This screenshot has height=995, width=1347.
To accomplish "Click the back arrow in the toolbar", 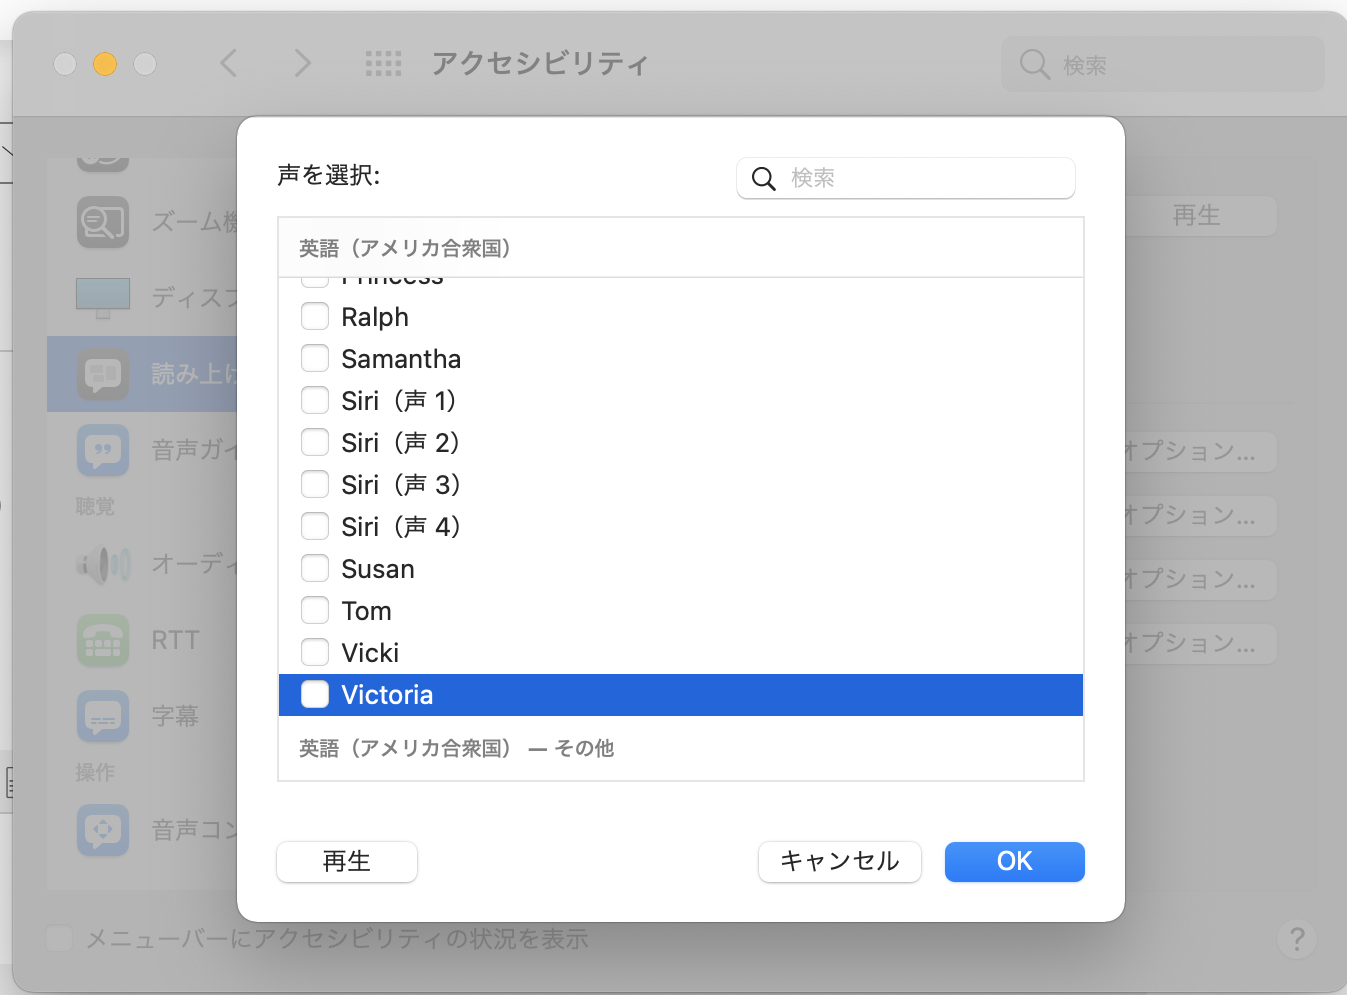I will (229, 64).
